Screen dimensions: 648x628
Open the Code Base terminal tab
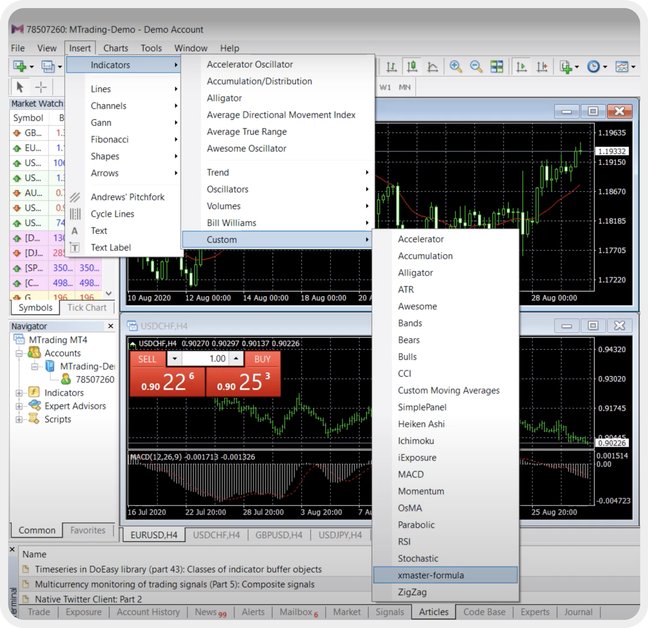coord(484,612)
